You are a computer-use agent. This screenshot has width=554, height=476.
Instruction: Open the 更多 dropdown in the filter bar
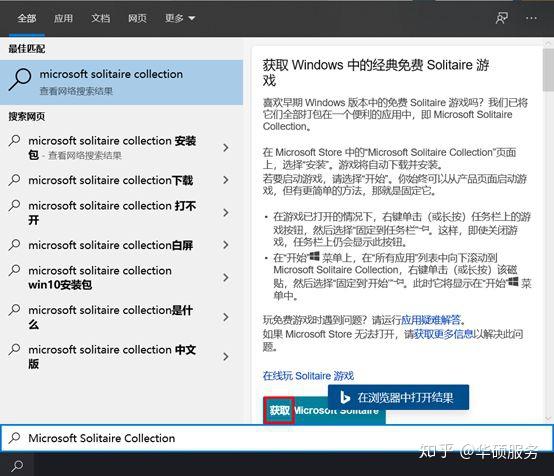(180, 18)
